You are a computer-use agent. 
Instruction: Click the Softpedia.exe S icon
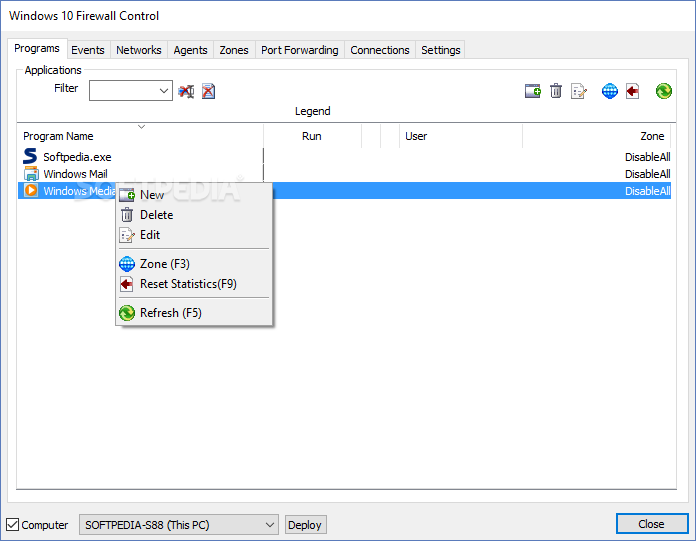point(30,156)
